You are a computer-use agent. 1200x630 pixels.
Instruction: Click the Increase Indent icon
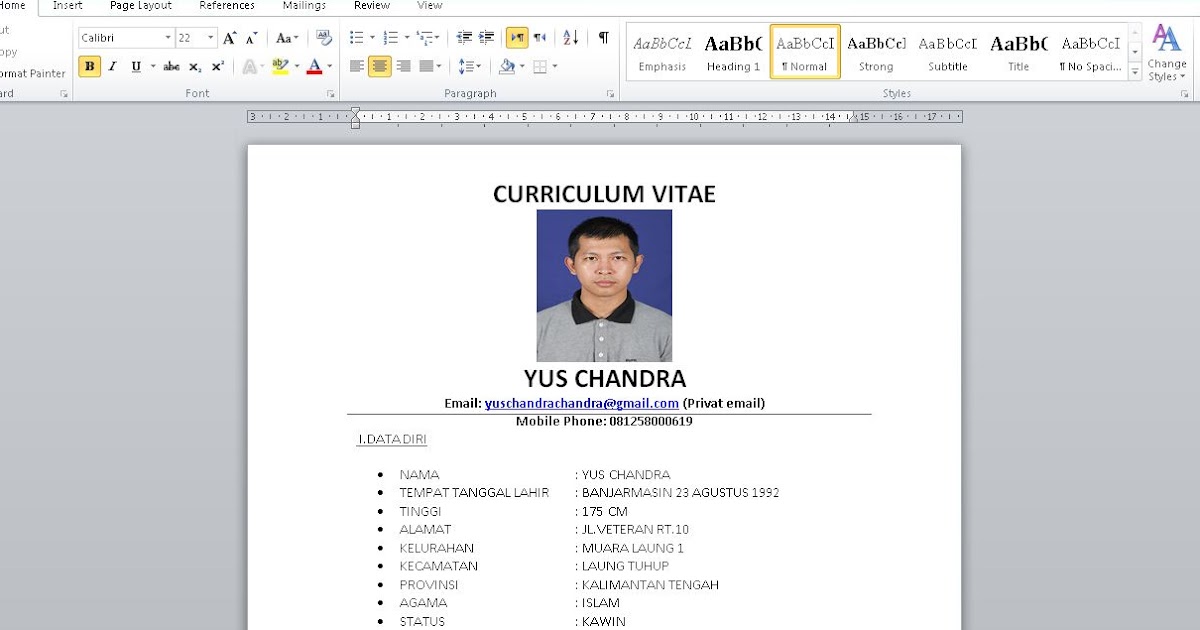(x=486, y=38)
